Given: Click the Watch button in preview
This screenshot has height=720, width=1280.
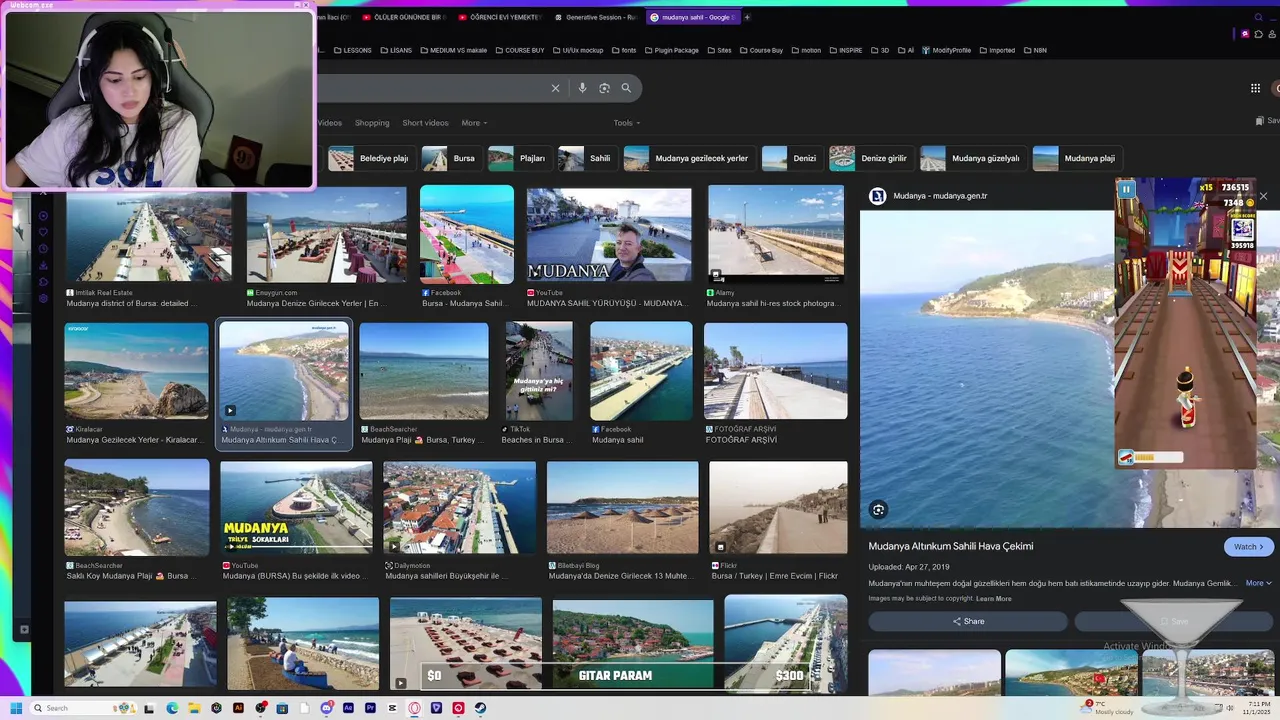Looking at the screenshot, I should [x=1249, y=547].
